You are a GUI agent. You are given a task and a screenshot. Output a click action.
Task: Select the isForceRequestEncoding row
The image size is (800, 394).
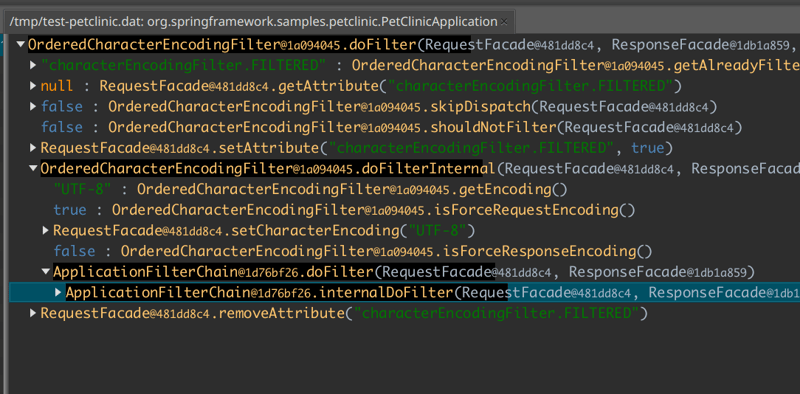point(344,210)
